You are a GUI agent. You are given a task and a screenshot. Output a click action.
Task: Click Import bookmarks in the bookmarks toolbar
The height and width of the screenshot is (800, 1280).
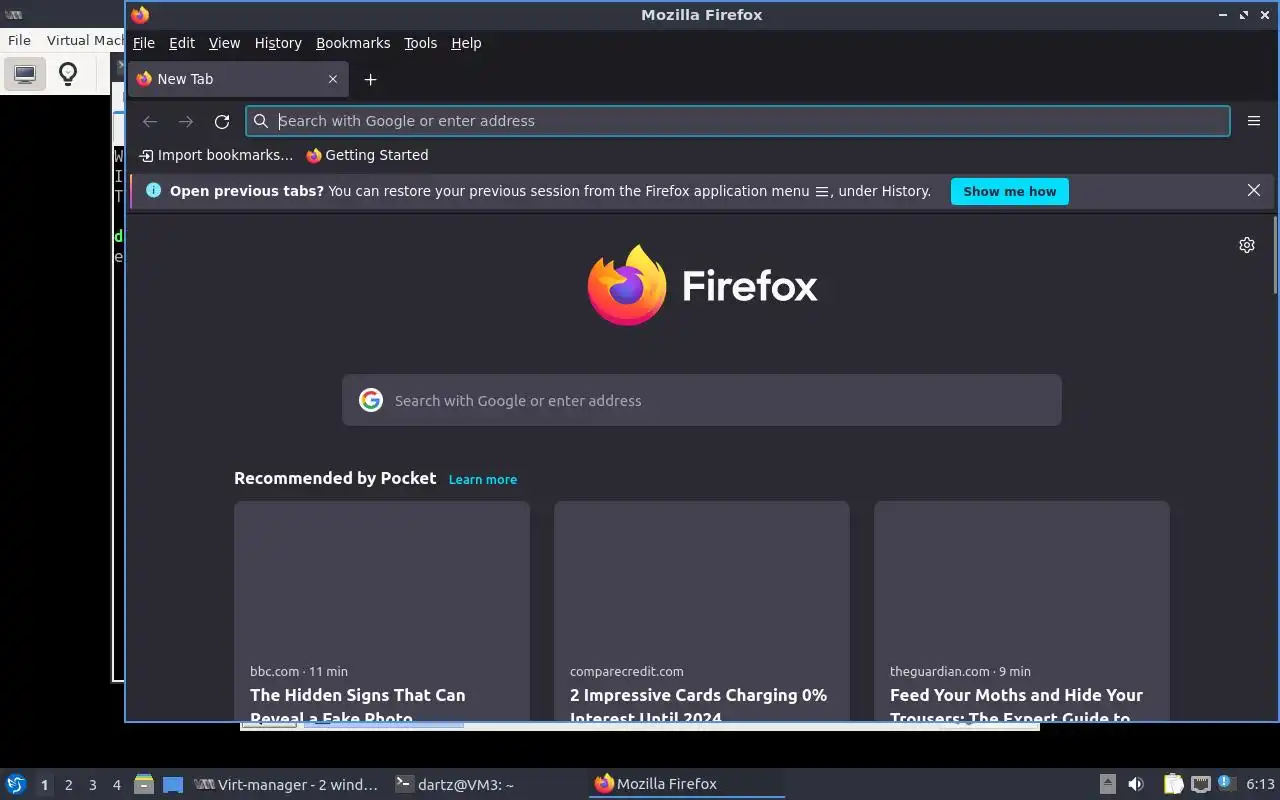click(x=216, y=155)
